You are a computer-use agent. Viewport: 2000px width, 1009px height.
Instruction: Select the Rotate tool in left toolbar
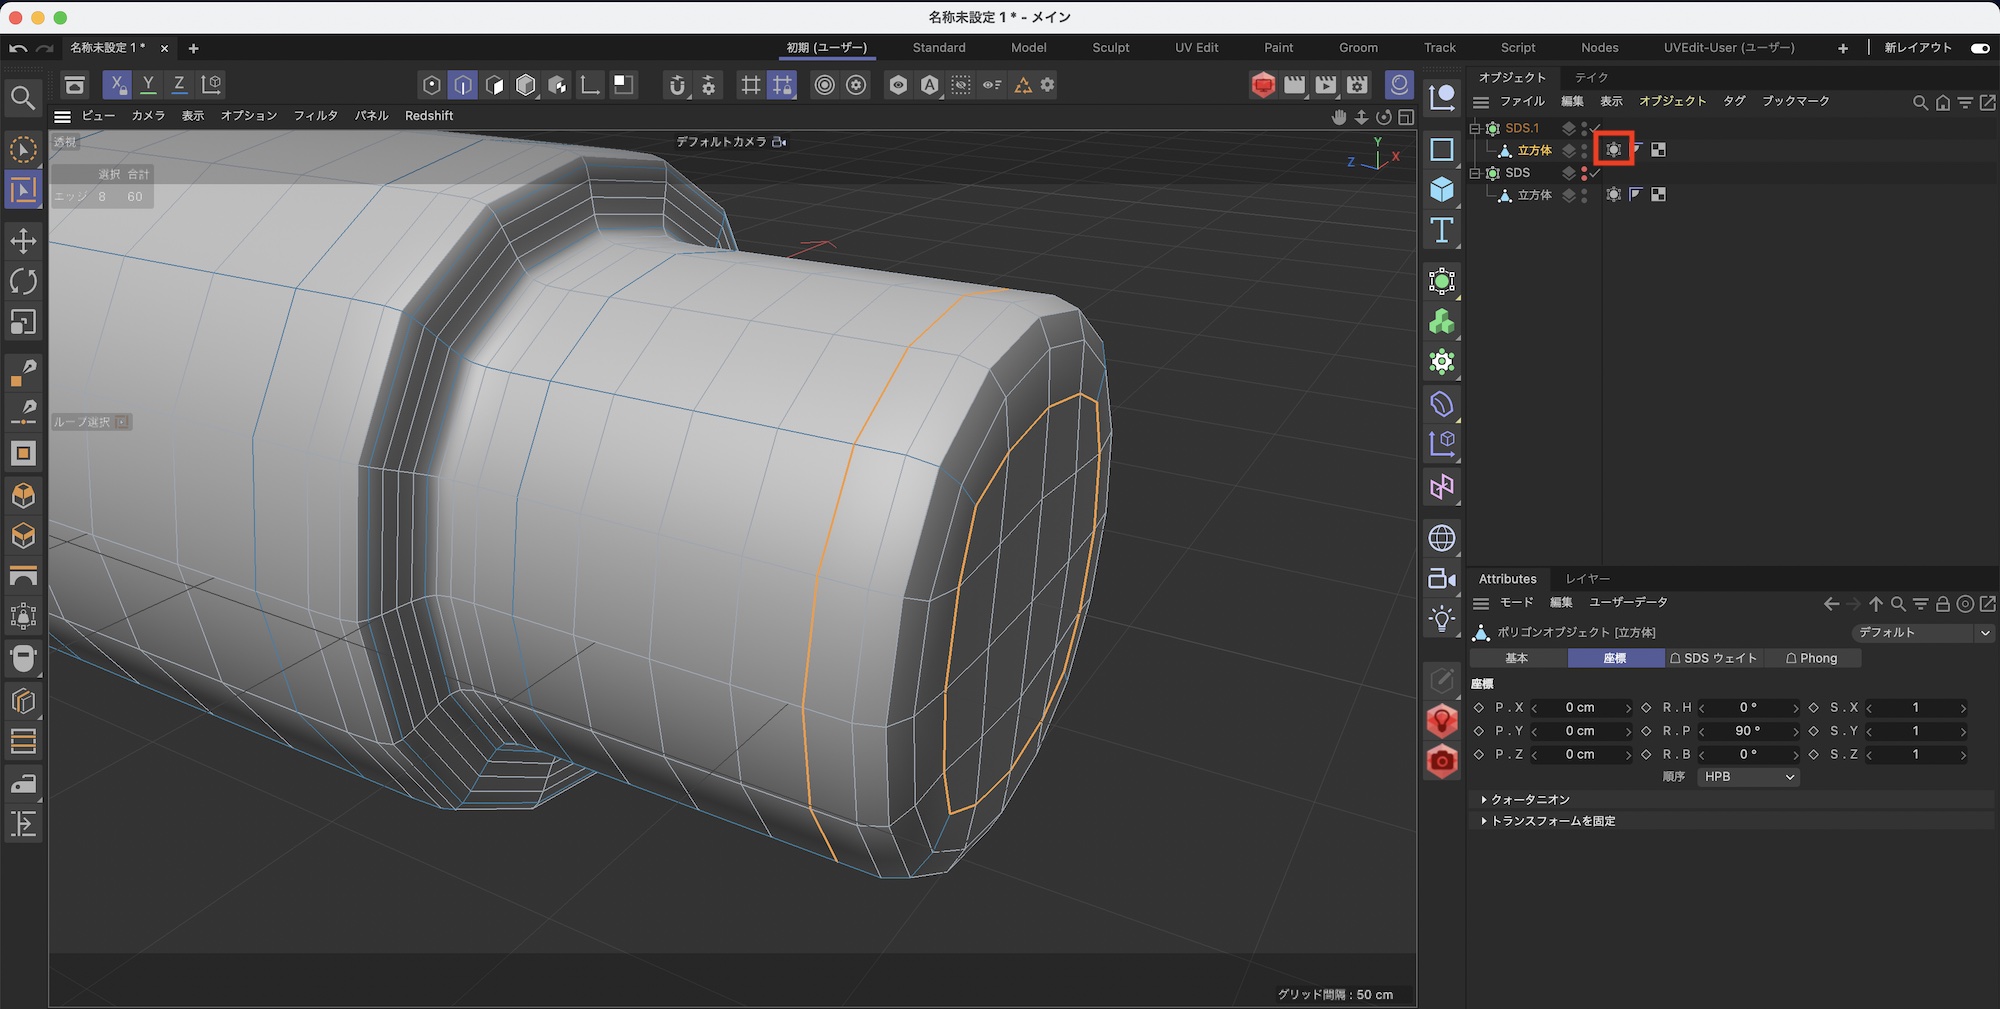click(x=23, y=282)
